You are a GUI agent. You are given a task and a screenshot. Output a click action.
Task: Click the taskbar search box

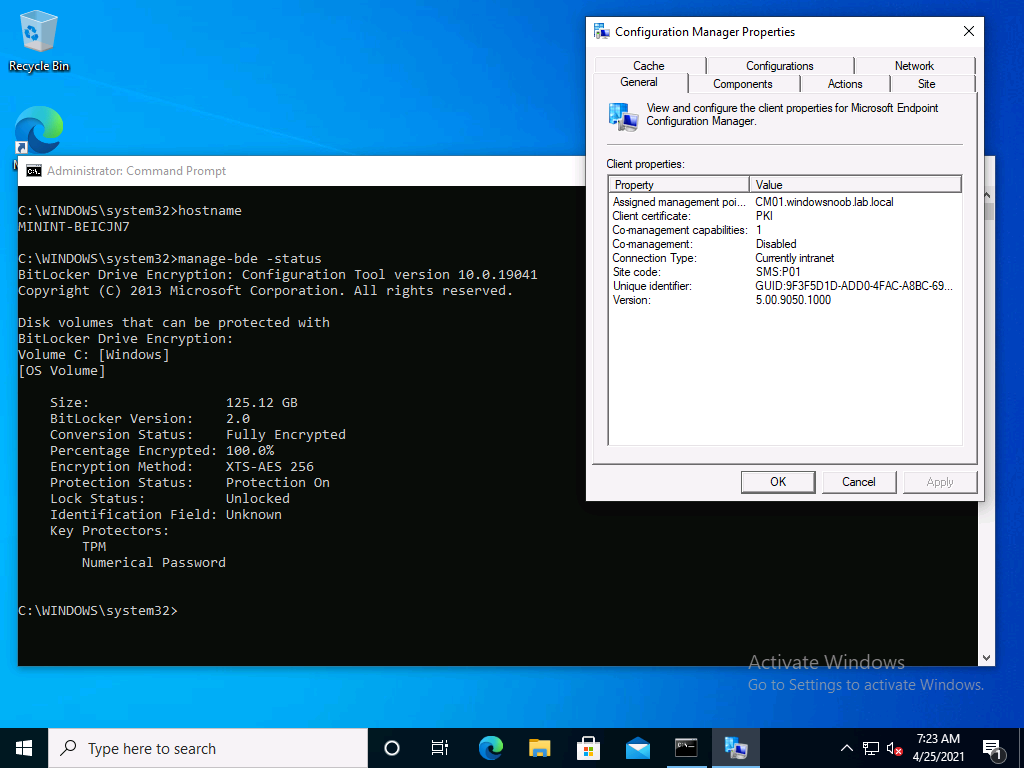tap(208, 748)
